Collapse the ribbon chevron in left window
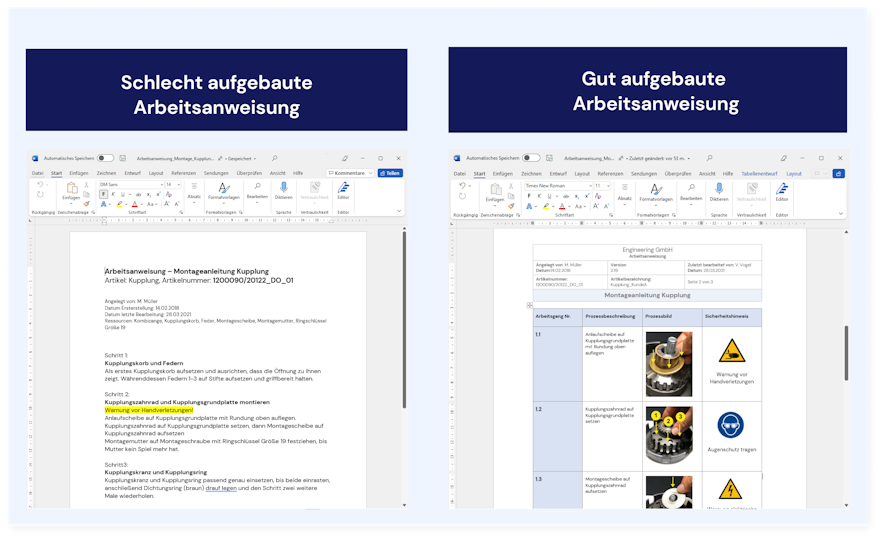 [x=399, y=211]
